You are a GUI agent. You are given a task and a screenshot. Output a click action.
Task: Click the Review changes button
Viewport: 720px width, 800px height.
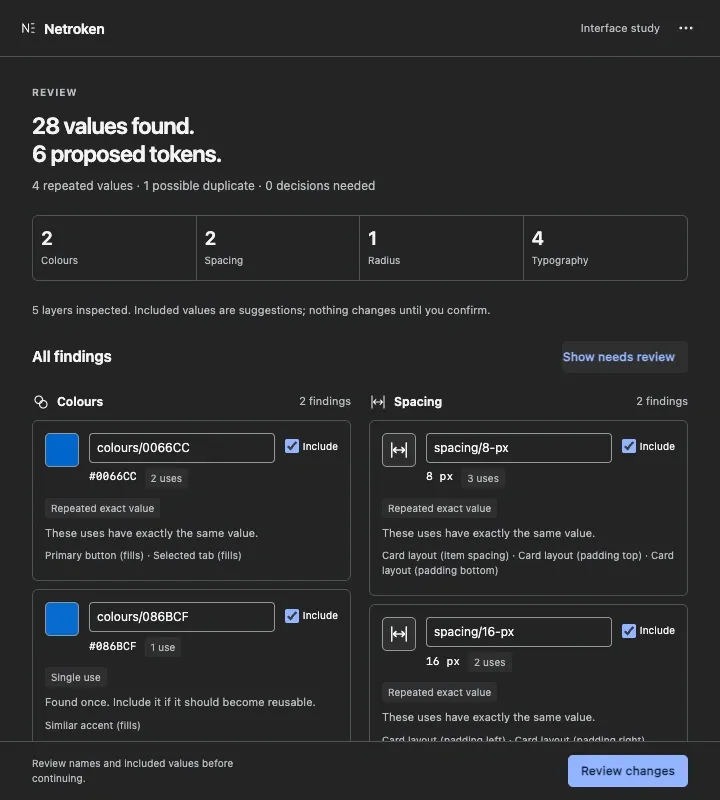point(628,771)
